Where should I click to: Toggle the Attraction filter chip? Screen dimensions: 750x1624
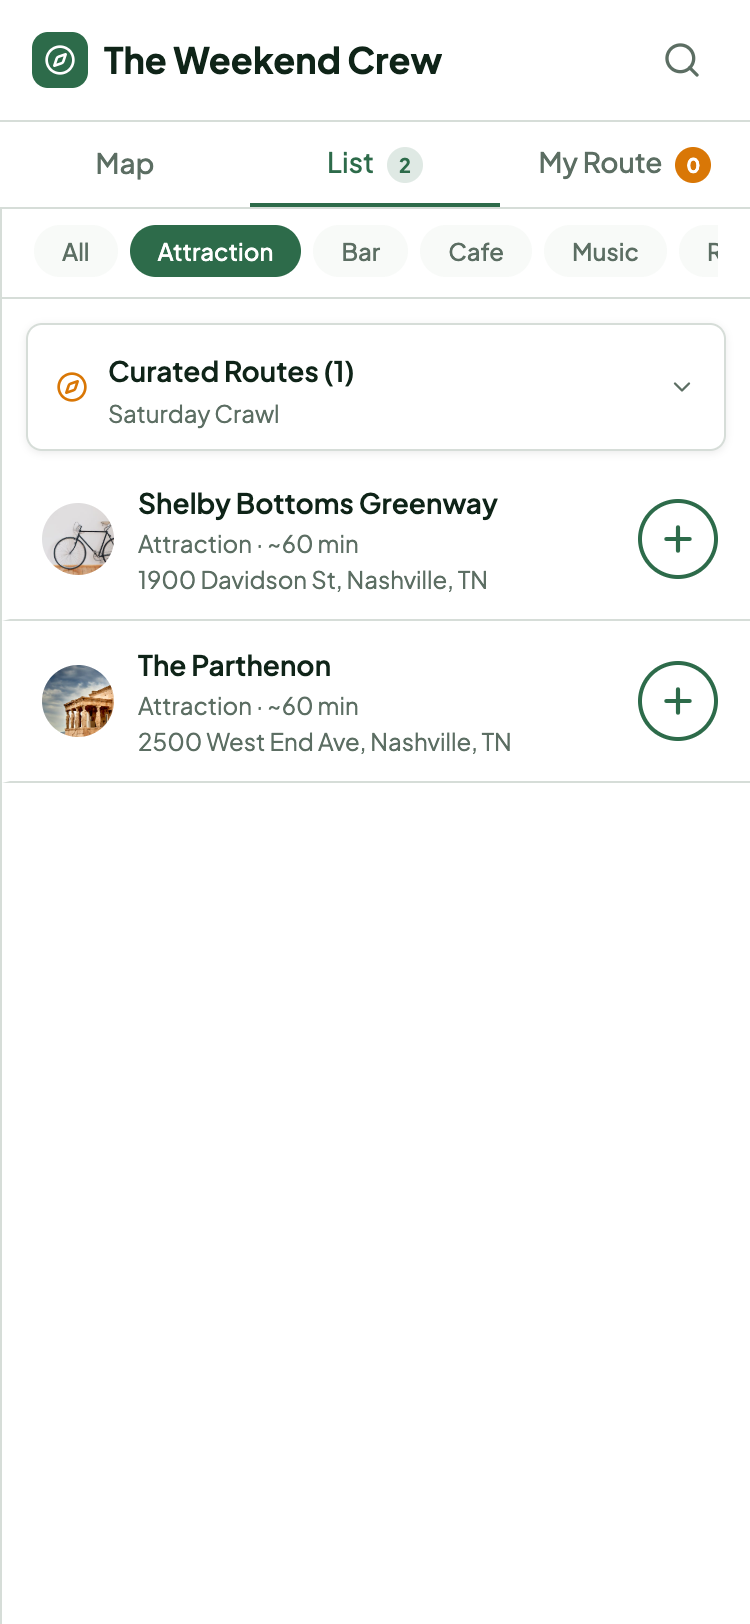pos(215,252)
